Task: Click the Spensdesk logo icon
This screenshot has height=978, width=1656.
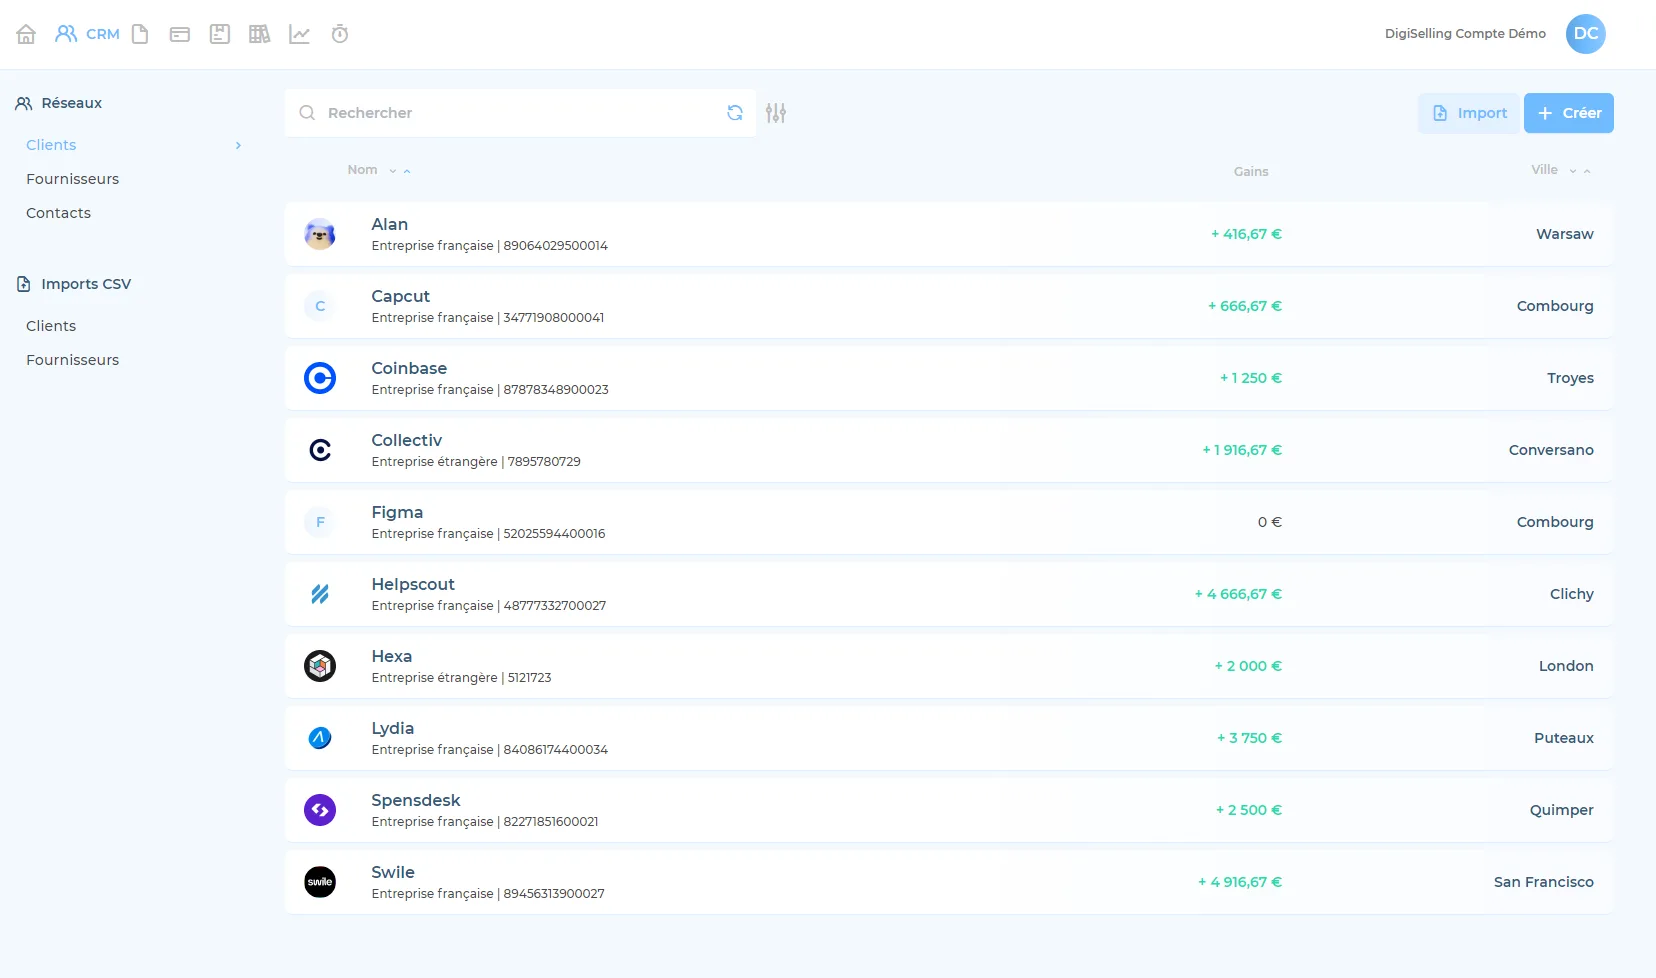Action: [x=320, y=810]
